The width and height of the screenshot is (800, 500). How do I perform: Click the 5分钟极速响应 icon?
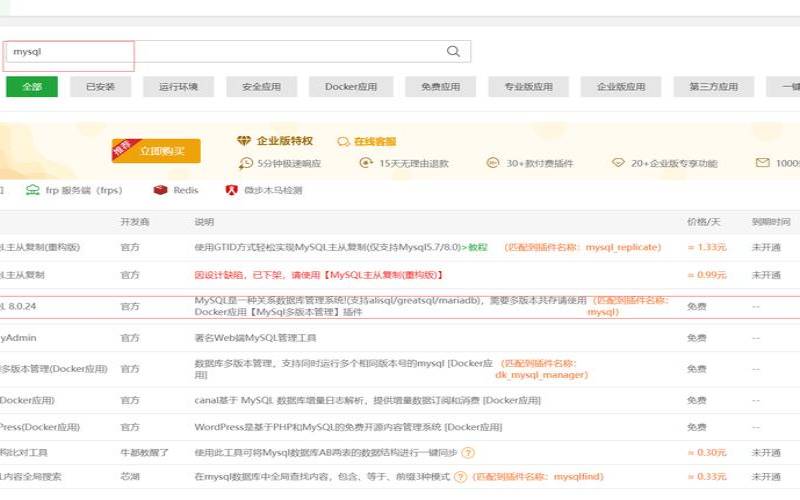pyautogui.click(x=245, y=163)
